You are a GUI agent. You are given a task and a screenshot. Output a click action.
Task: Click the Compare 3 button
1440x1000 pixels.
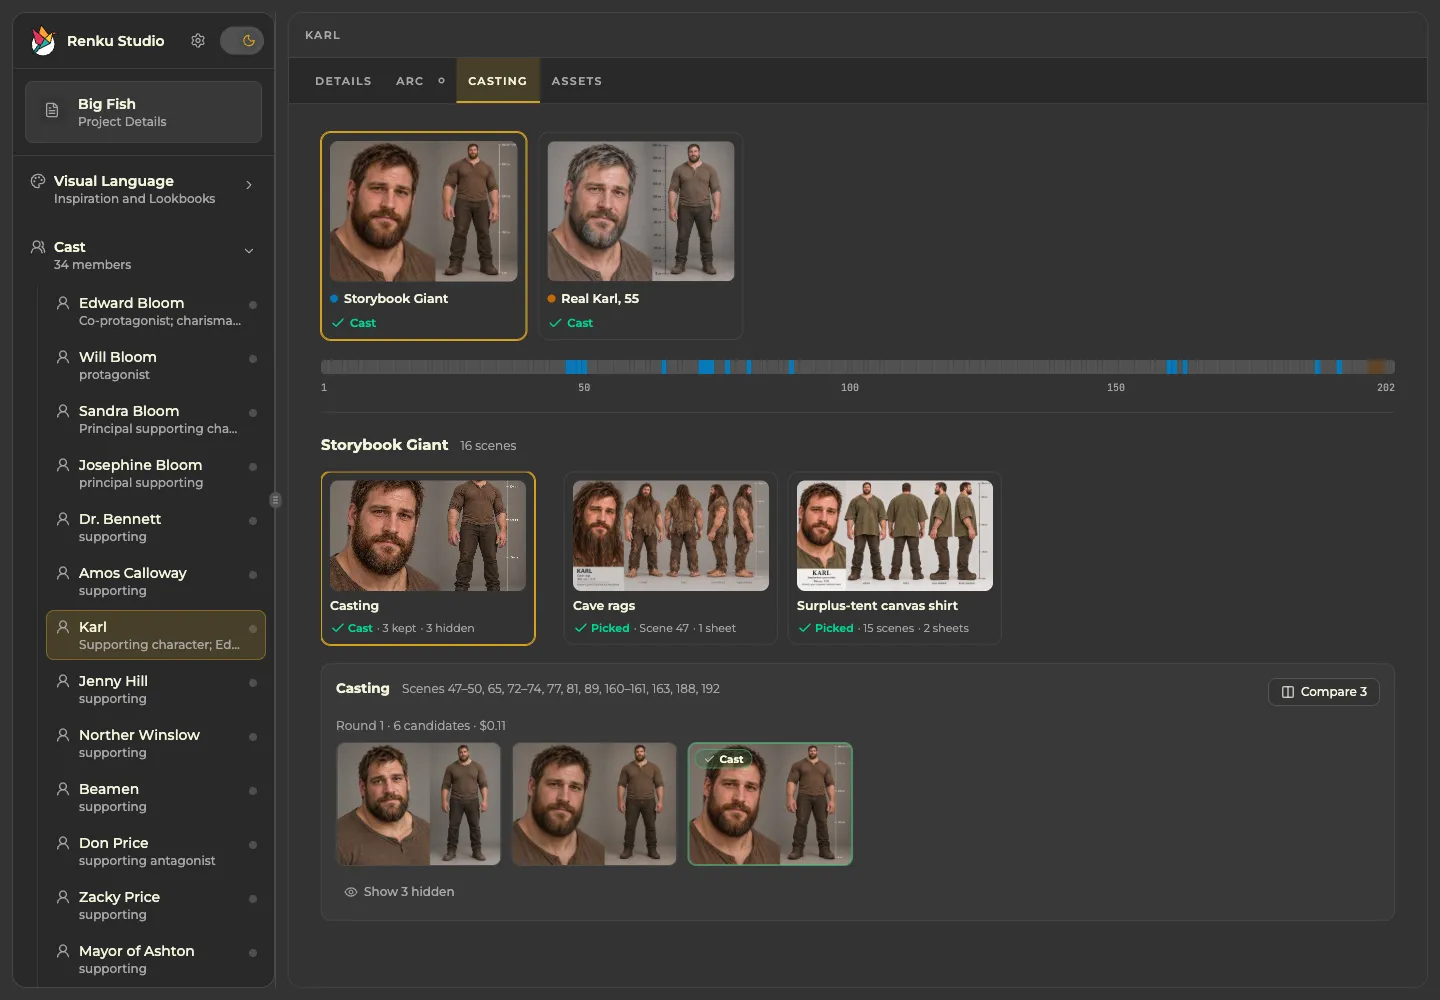tap(1324, 692)
